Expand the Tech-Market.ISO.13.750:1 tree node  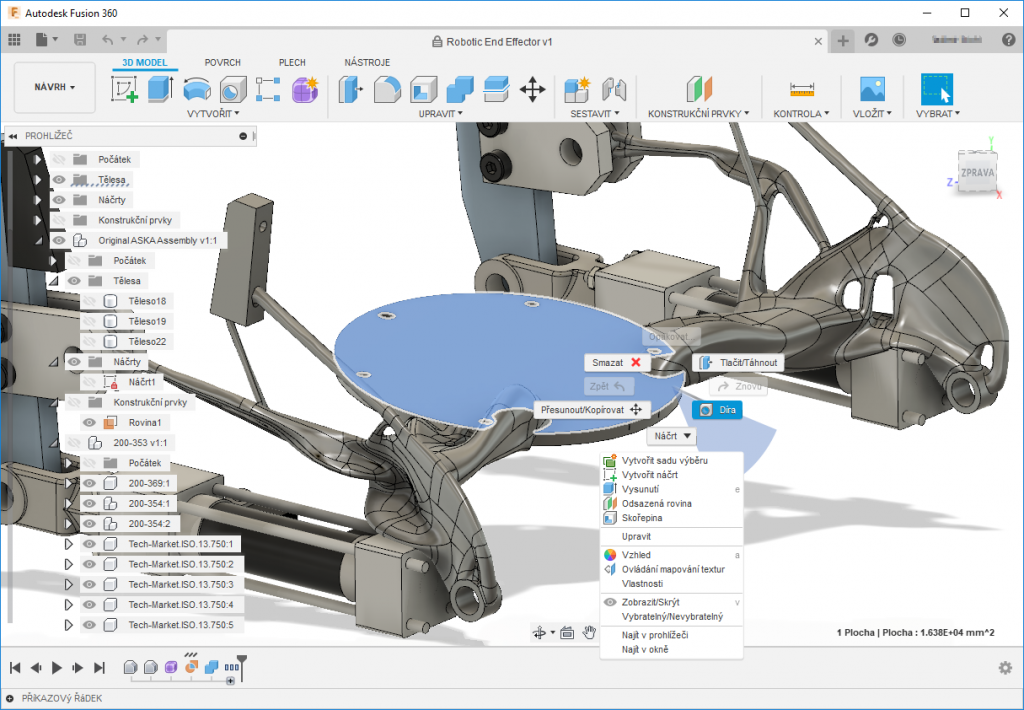click(69, 544)
